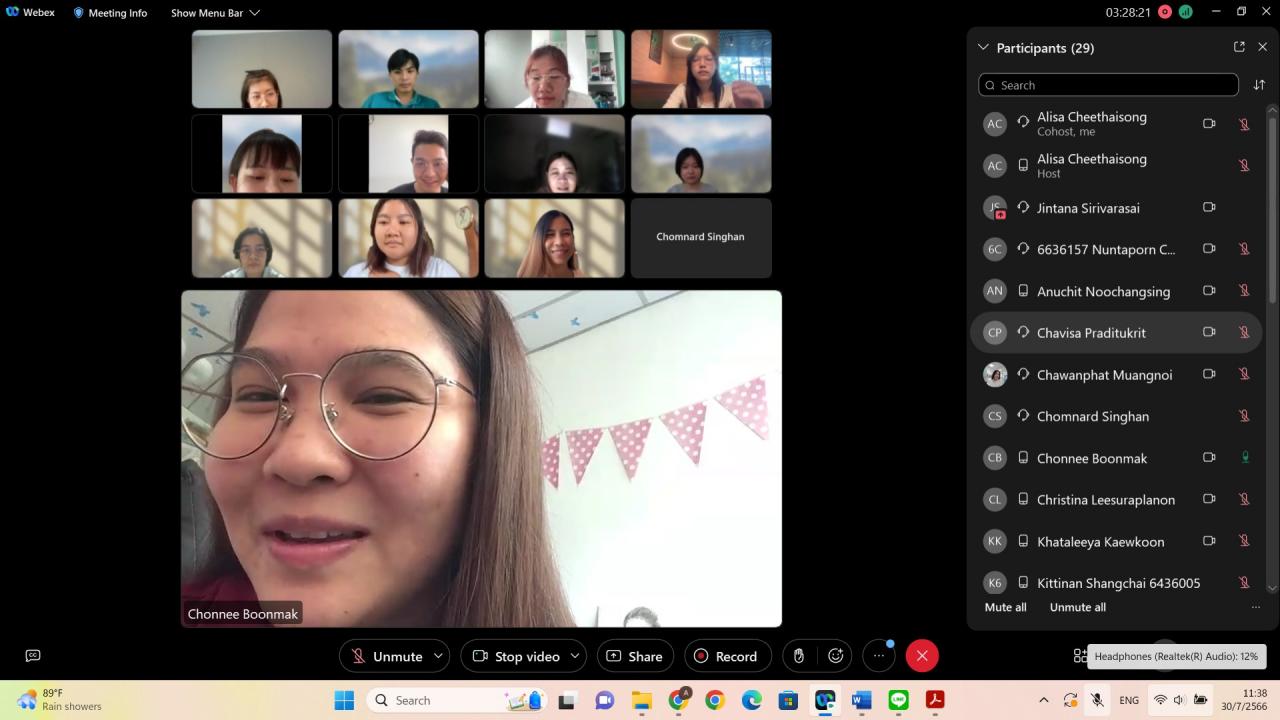
Task: Pop out the Participants panel
Action: [x=1239, y=47]
